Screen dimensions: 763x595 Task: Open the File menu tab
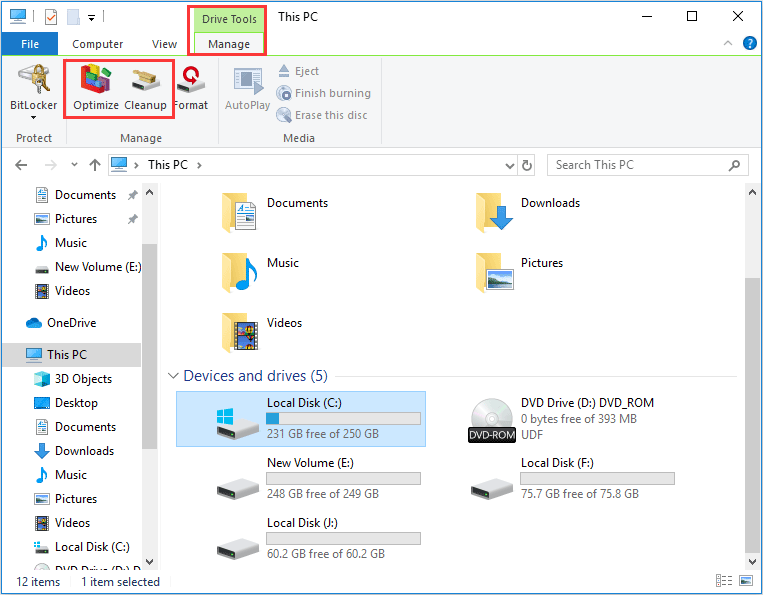pos(30,44)
